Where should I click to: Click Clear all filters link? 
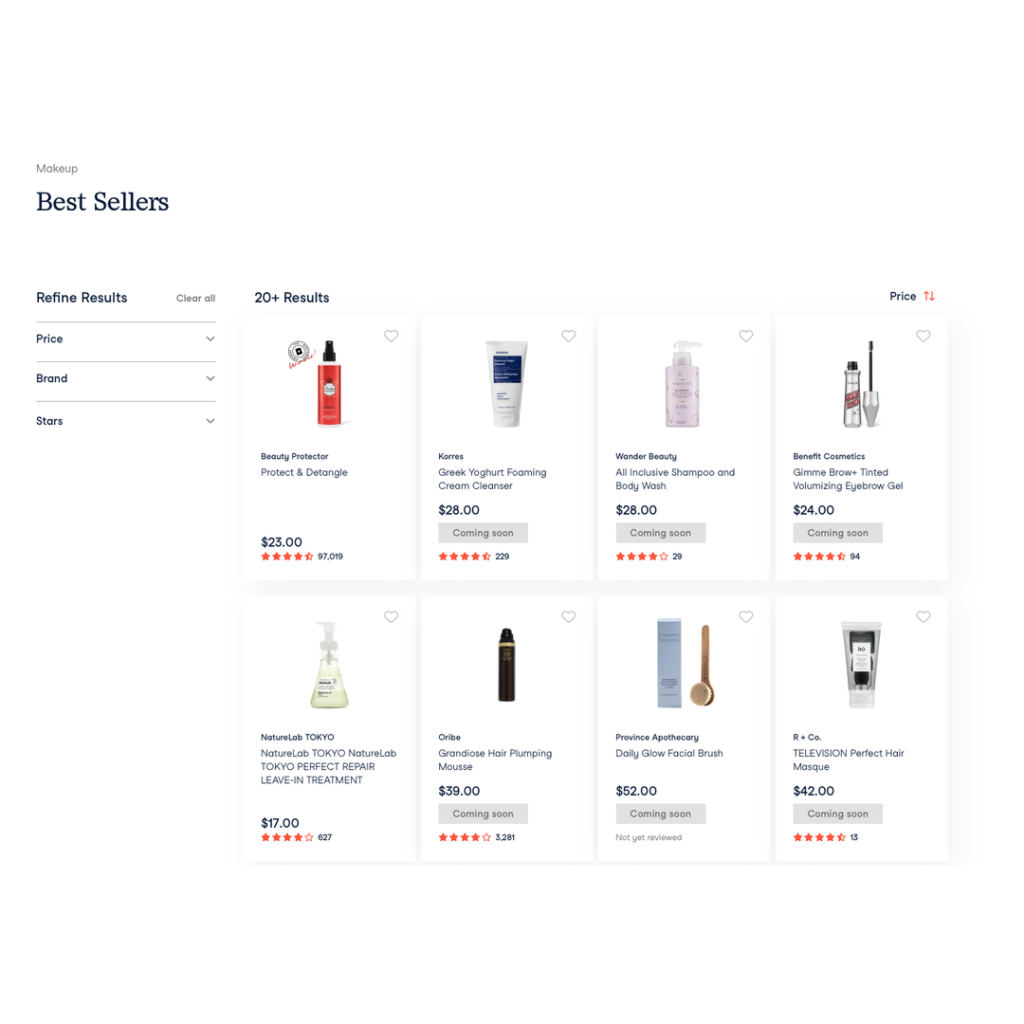[x=195, y=298]
